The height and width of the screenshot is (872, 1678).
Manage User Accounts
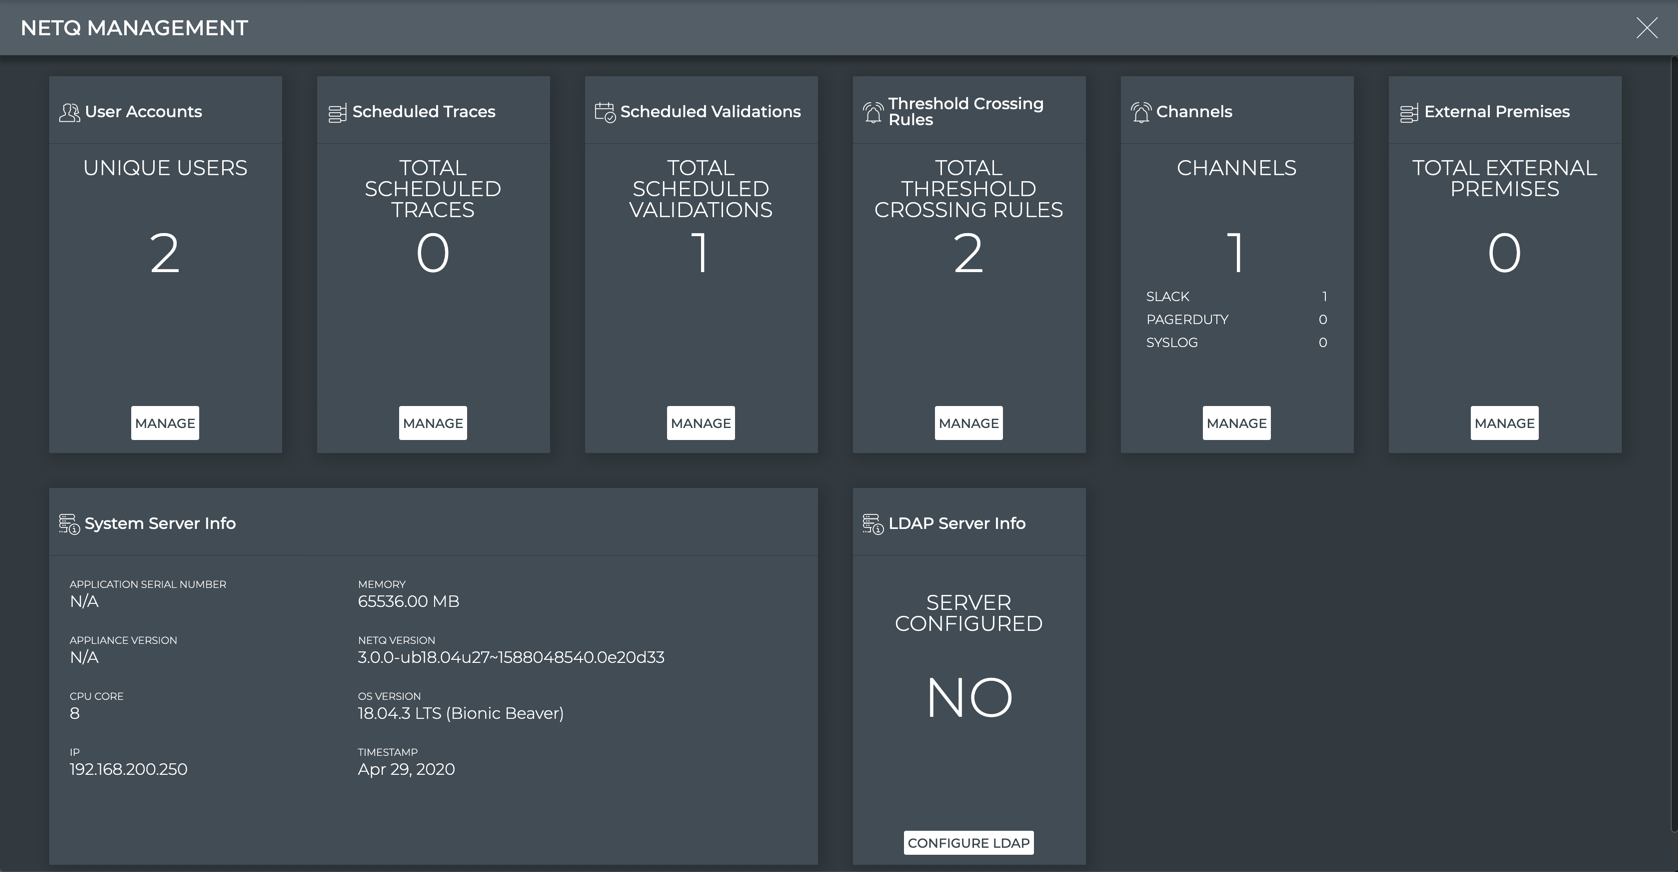[165, 423]
